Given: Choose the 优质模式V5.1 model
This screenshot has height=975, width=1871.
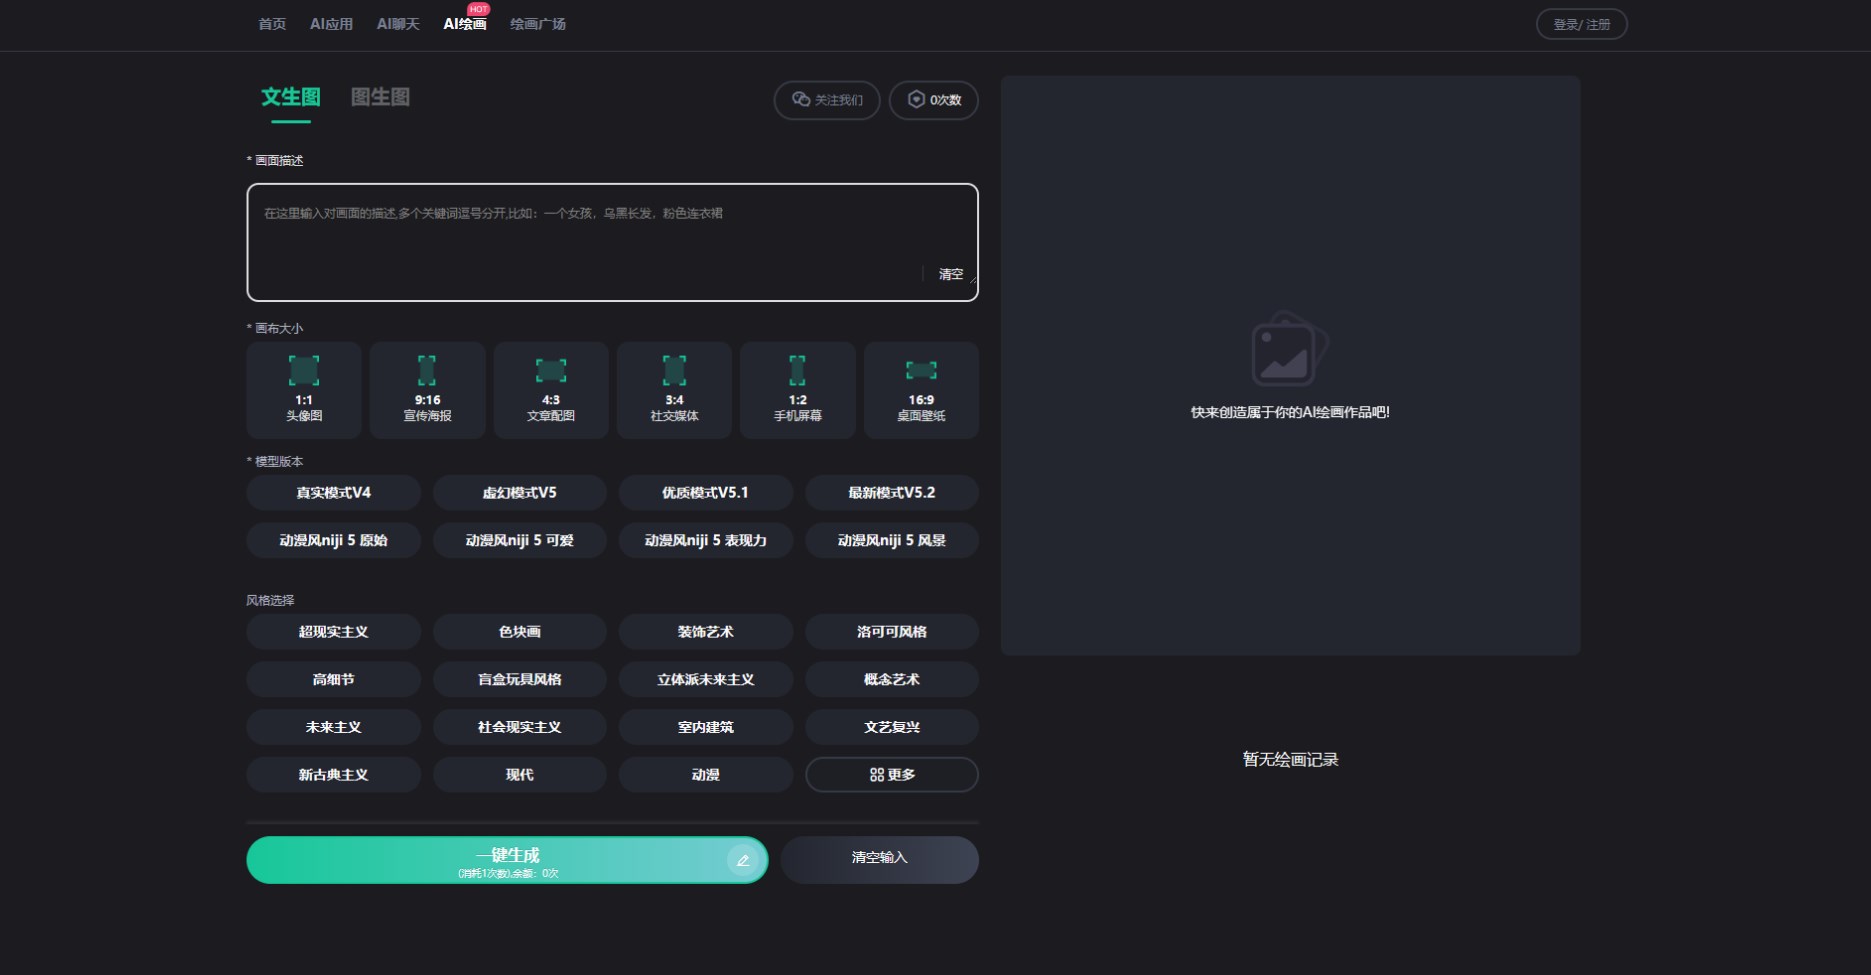Looking at the screenshot, I should [705, 493].
